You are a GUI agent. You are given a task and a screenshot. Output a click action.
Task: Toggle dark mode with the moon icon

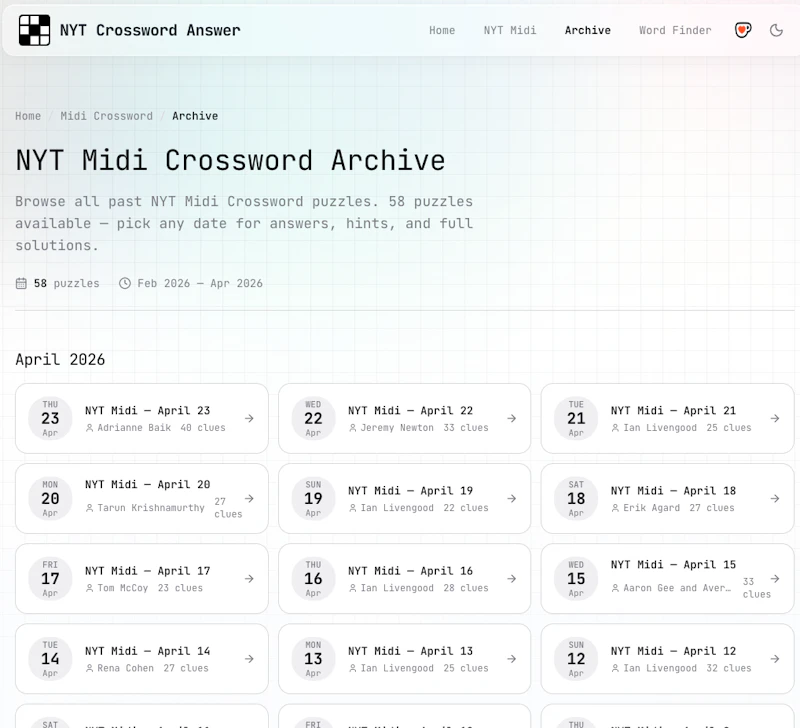click(776, 30)
